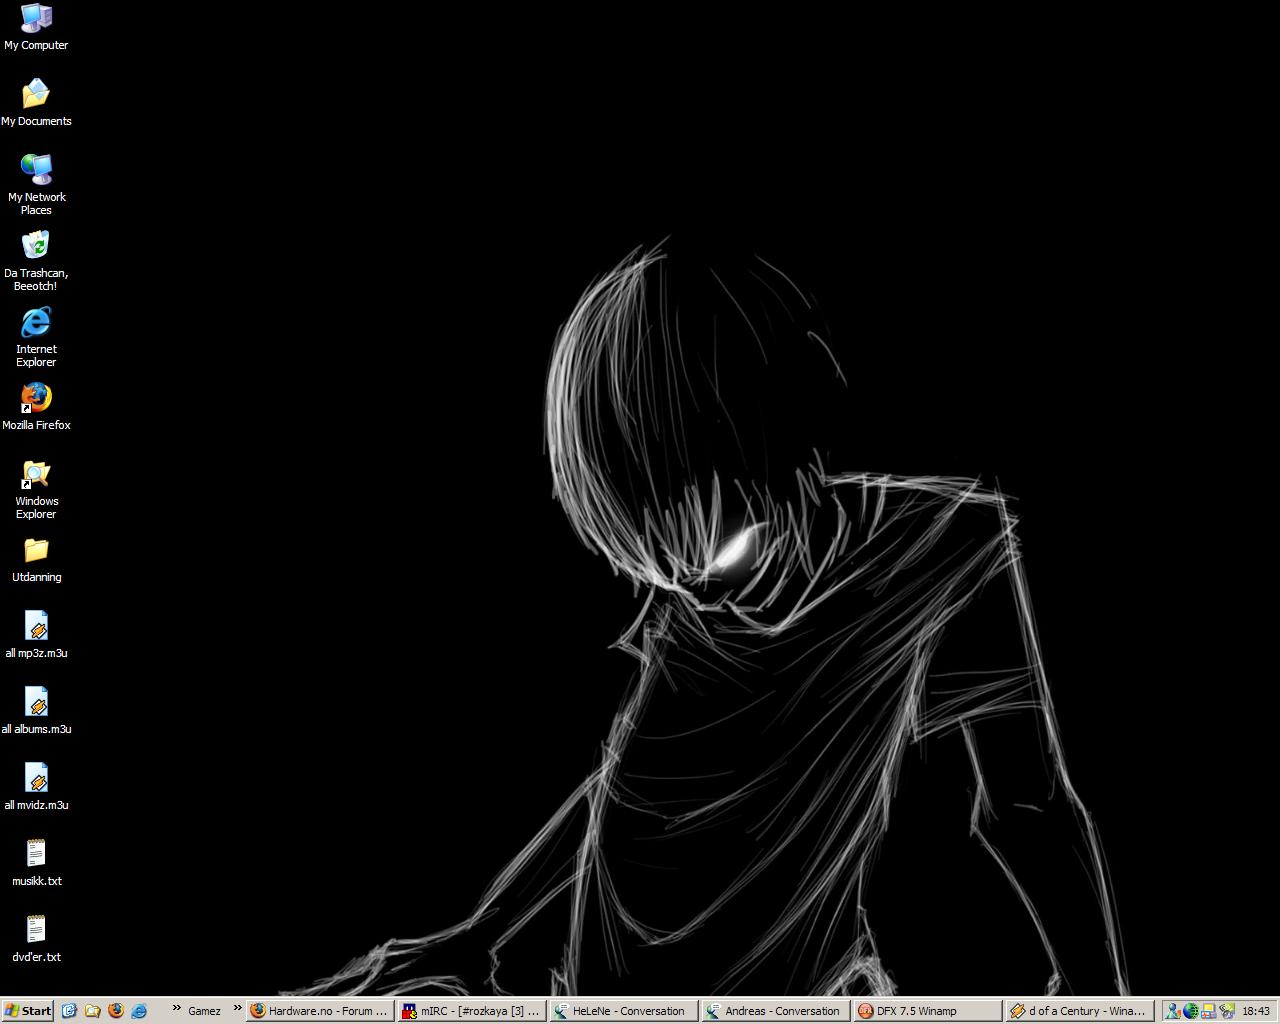
Task: Select the dvd'er.txt text file
Action: pyautogui.click(x=36, y=939)
